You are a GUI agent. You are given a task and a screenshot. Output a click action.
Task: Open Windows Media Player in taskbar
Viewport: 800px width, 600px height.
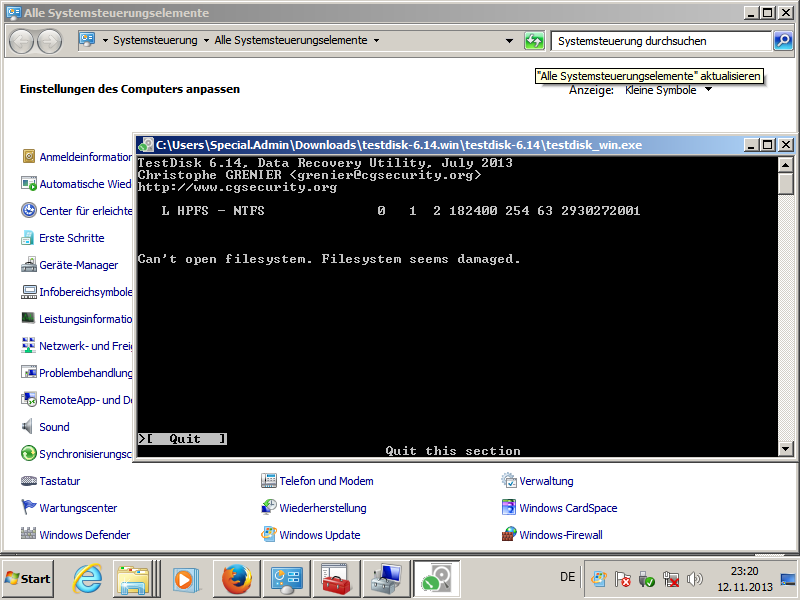[x=185, y=579]
